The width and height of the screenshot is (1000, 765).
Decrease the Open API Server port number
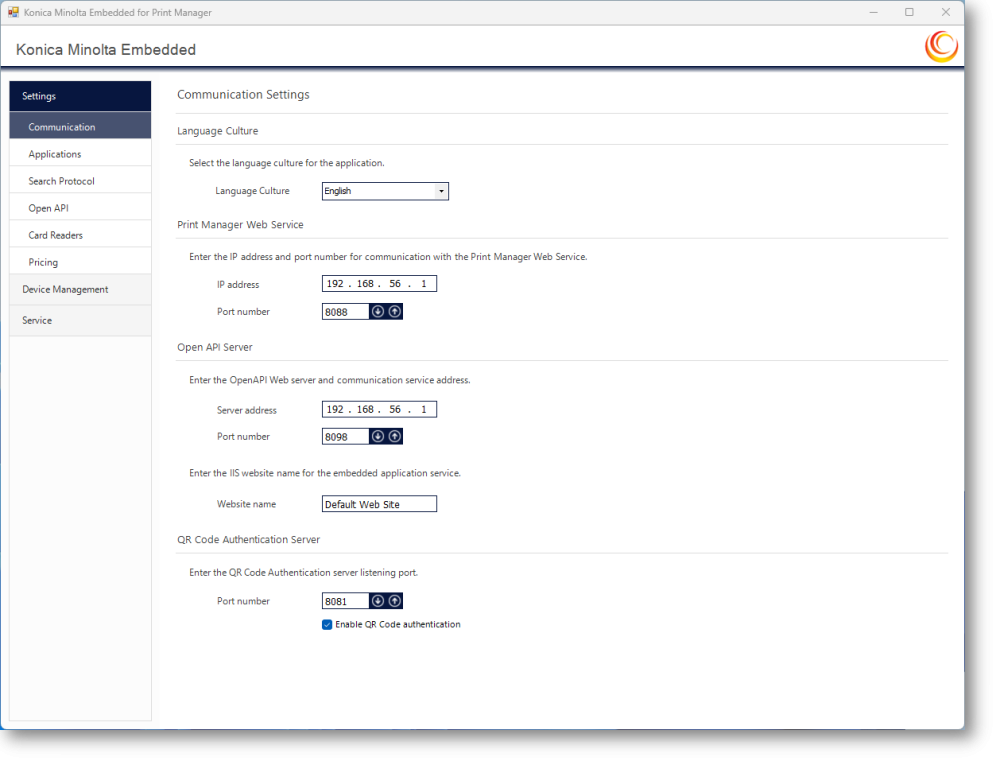[378, 437]
